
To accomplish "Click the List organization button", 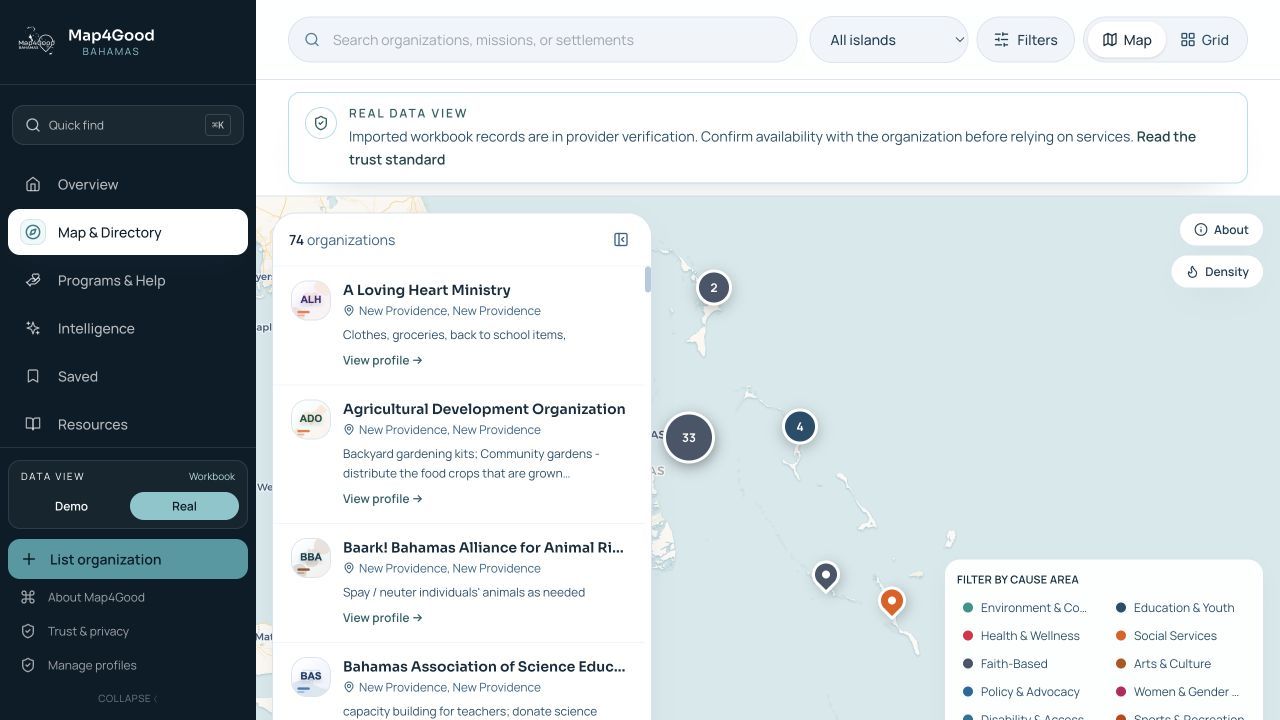I will tap(128, 559).
